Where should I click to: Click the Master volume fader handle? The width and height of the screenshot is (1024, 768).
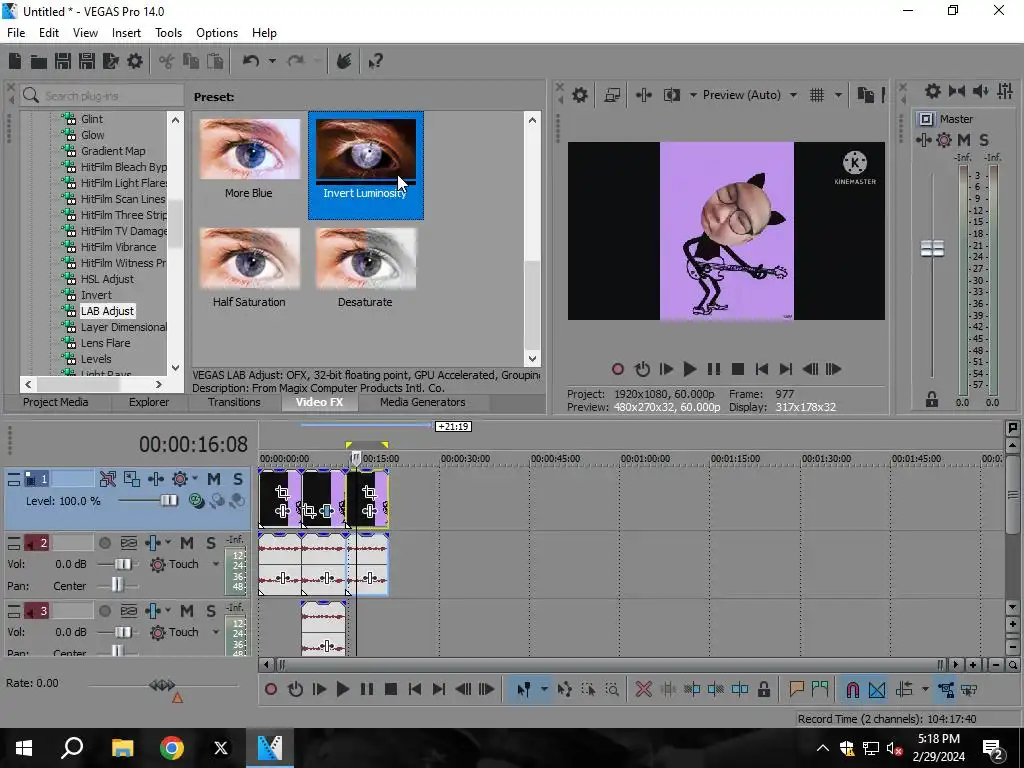click(932, 248)
